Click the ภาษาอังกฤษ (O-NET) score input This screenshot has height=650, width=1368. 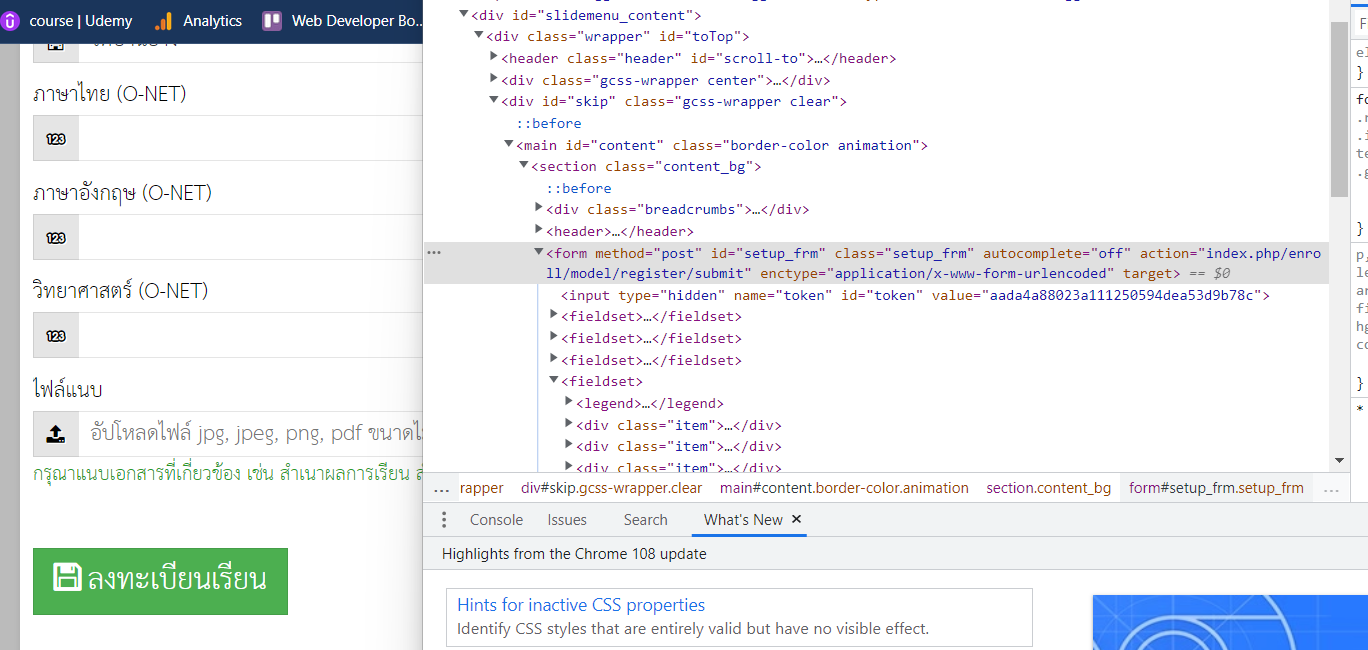tap(250, 237)
